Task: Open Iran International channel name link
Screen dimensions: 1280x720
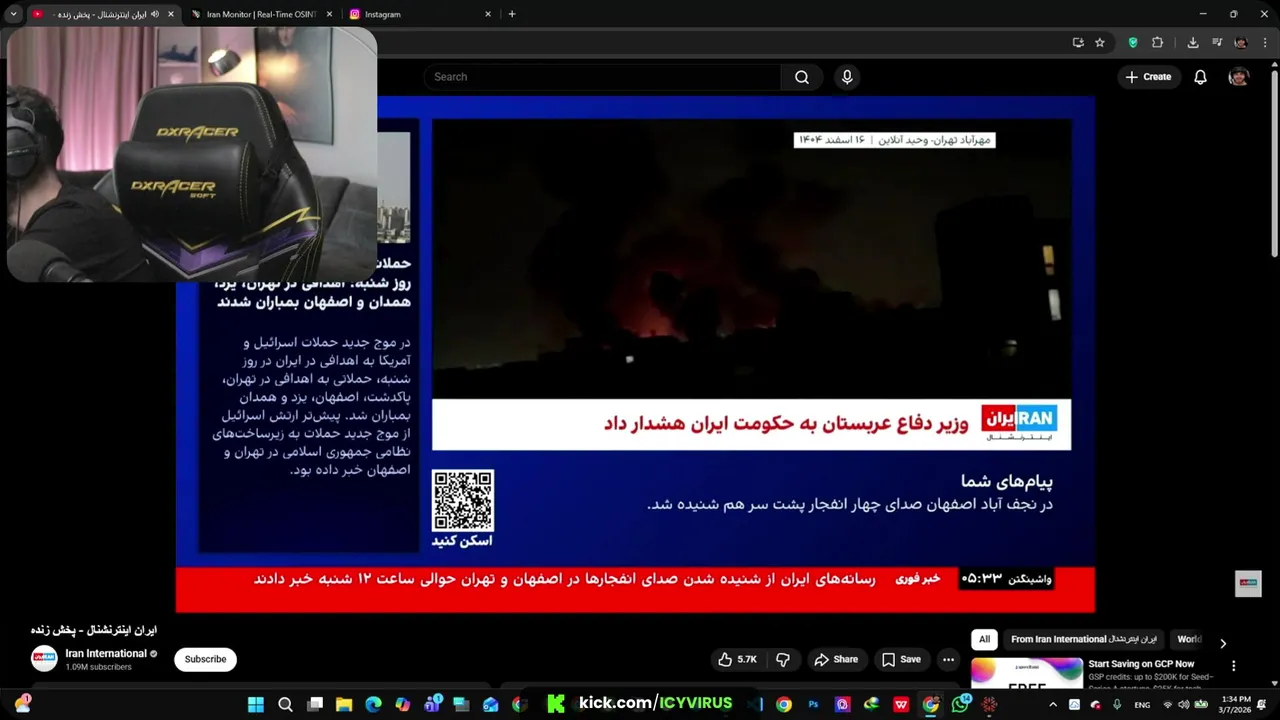Action: coord(106,653)
